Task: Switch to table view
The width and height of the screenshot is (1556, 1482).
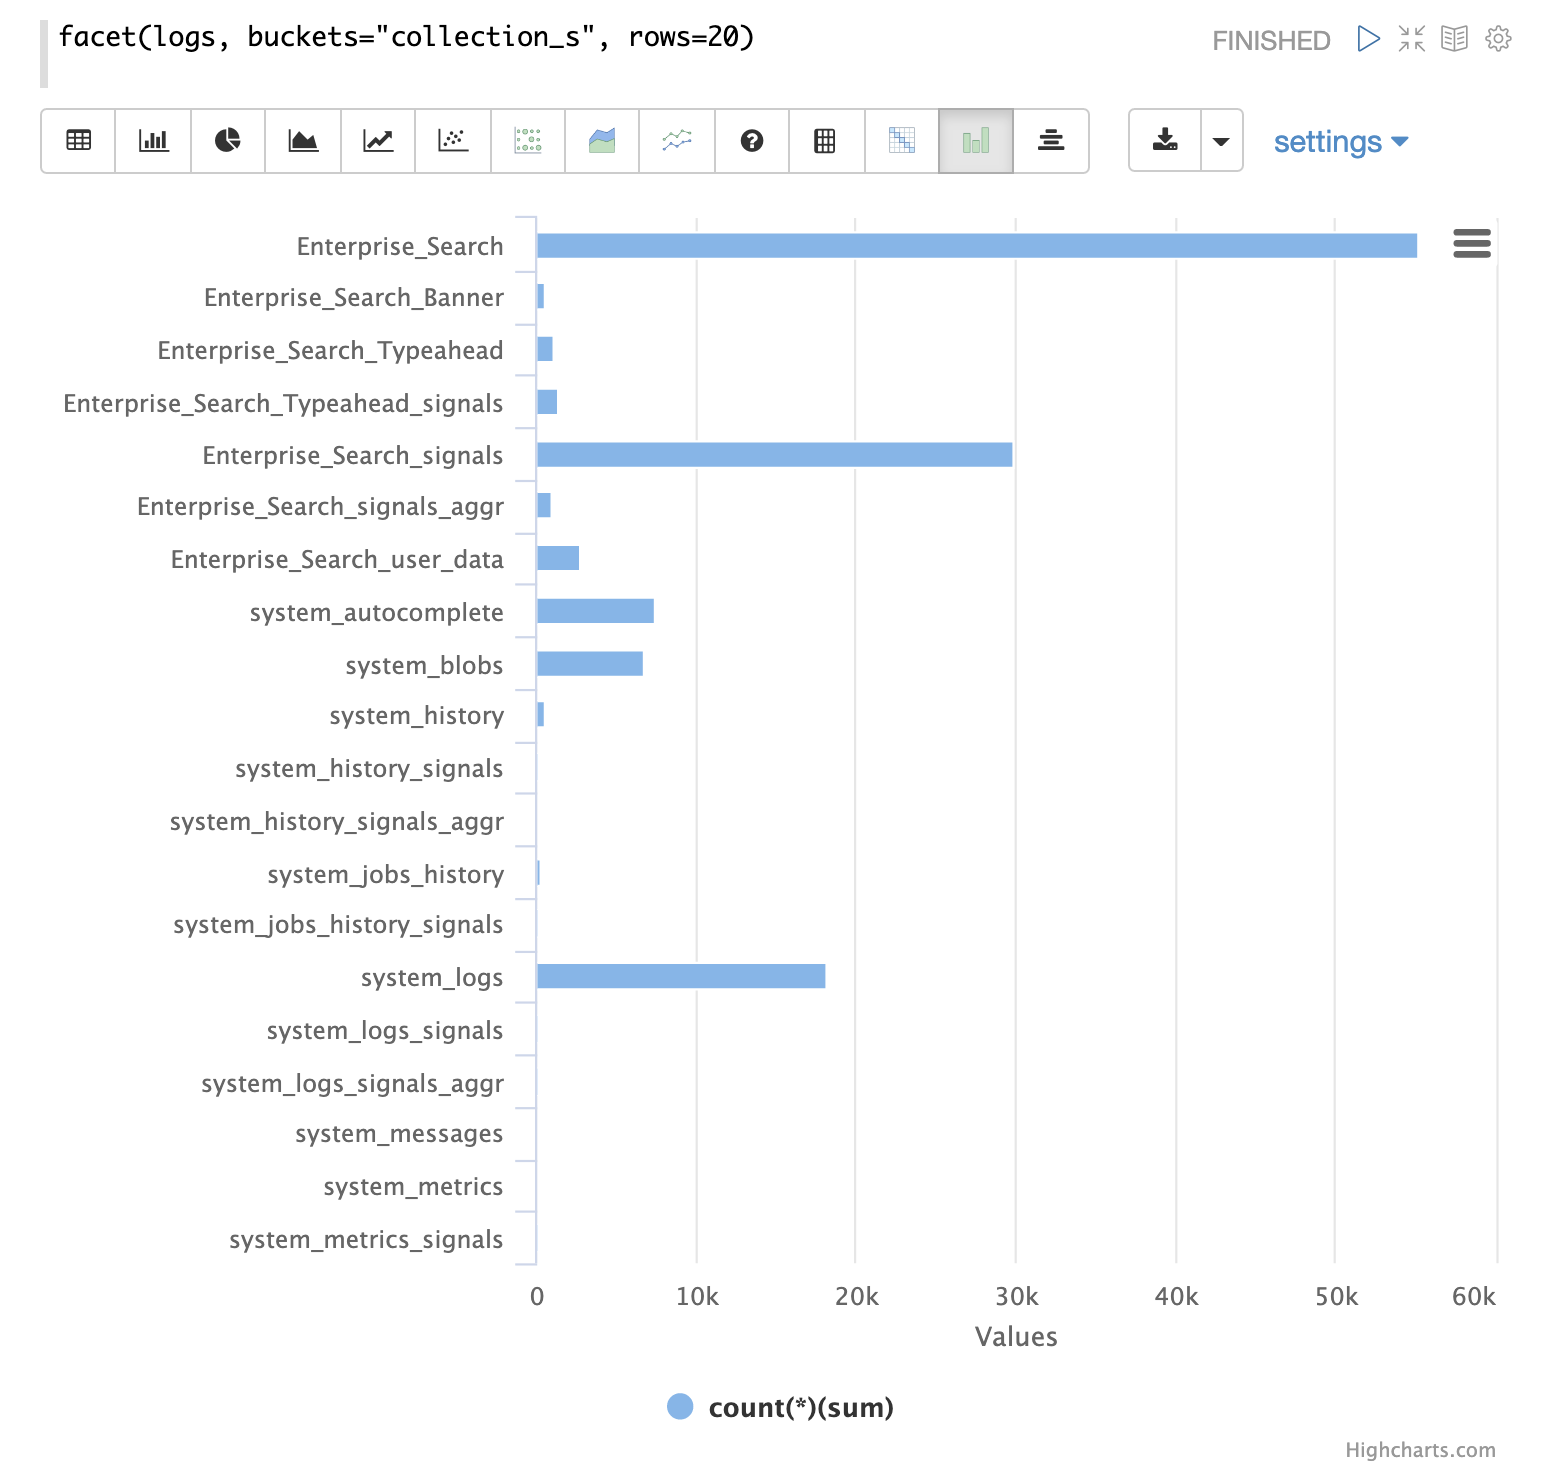Action: point(78,141)
